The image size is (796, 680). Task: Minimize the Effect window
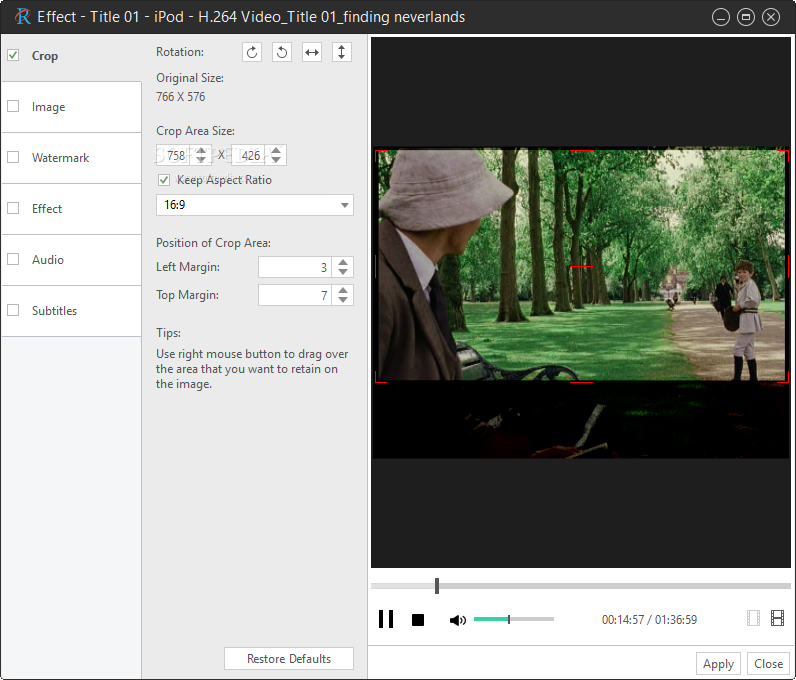720,17
